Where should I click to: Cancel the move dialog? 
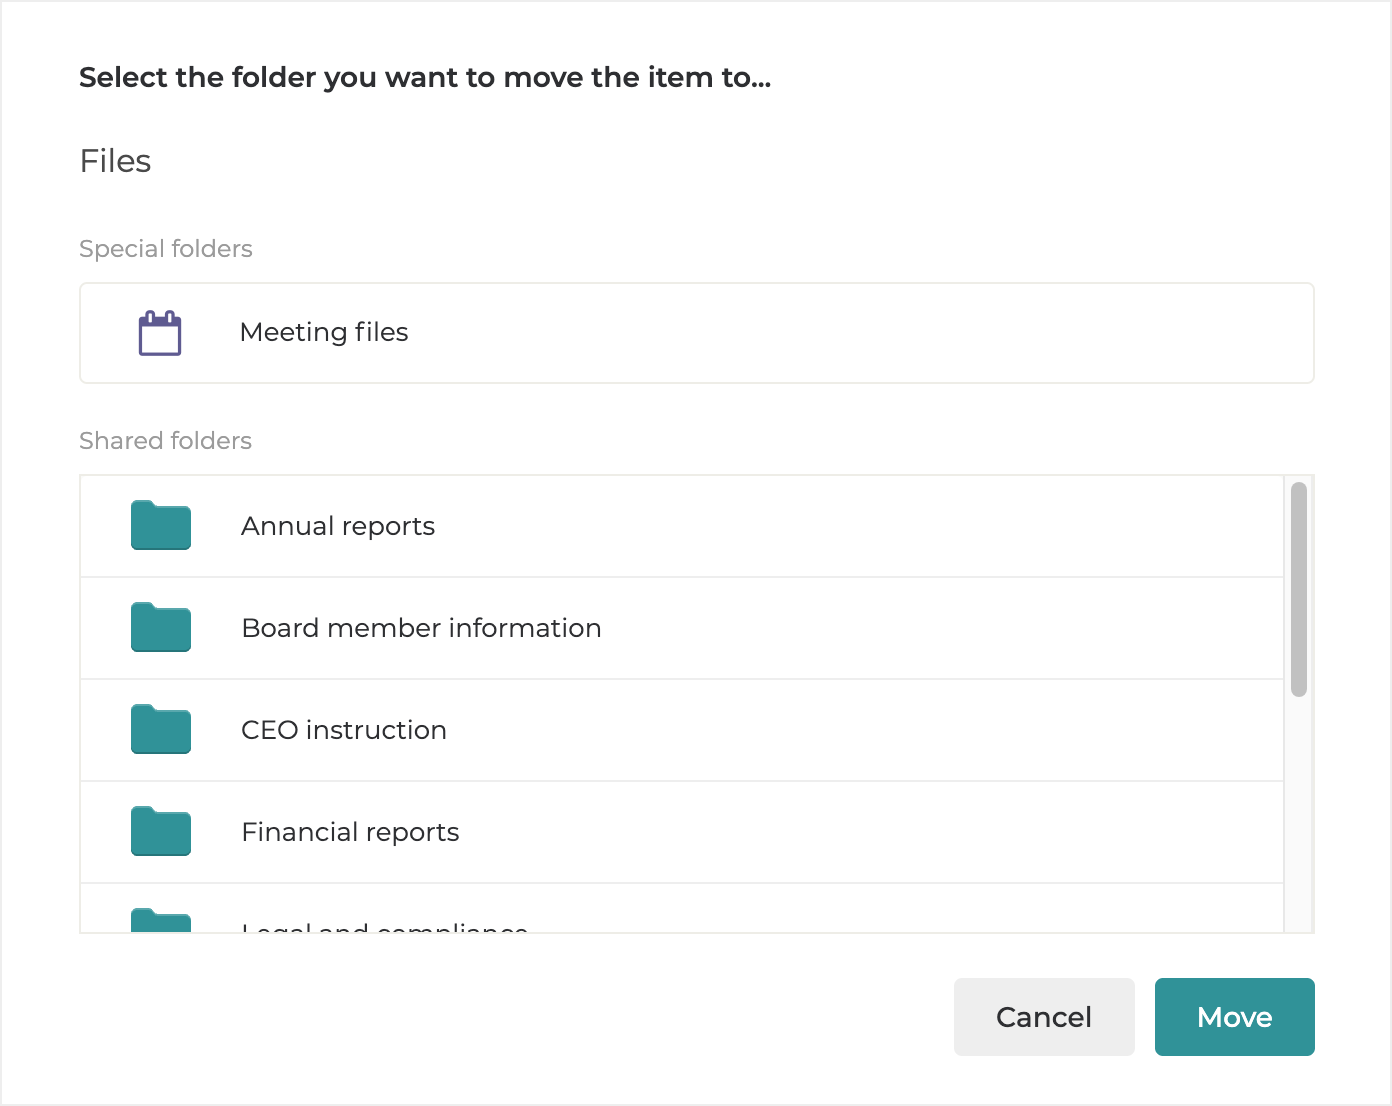tap(1043, 1017)
